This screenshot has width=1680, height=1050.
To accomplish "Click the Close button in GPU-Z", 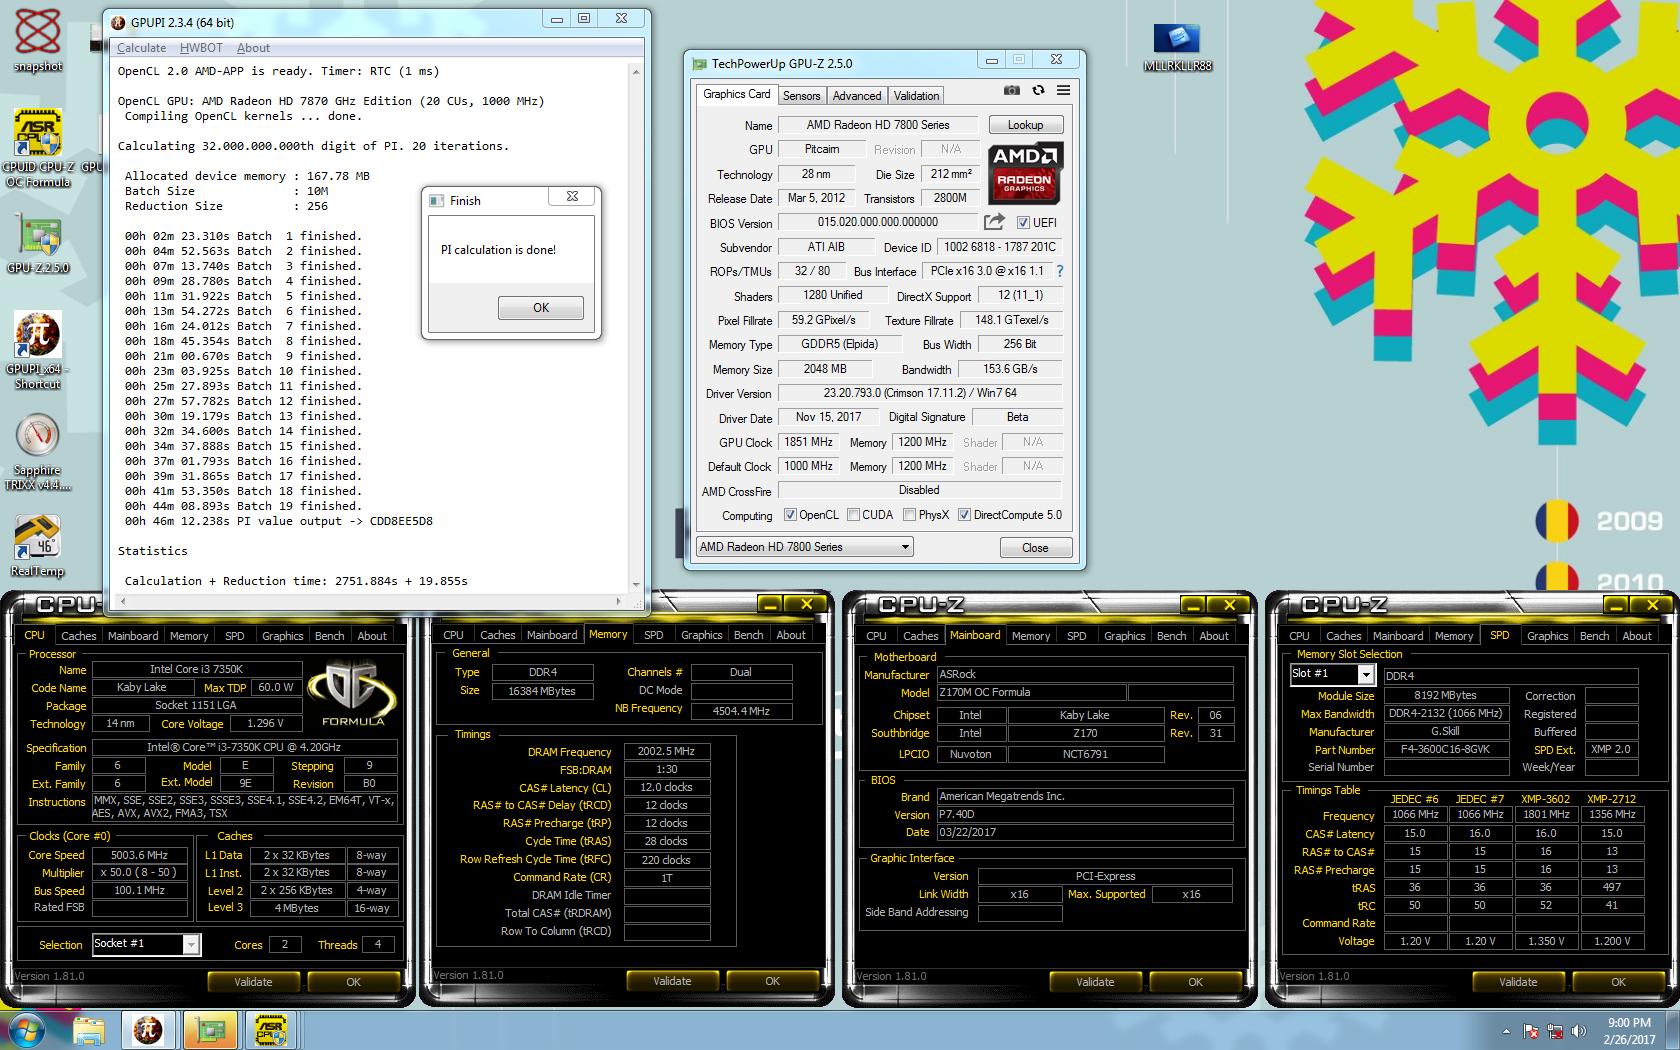I will [x=1035, y=548].
